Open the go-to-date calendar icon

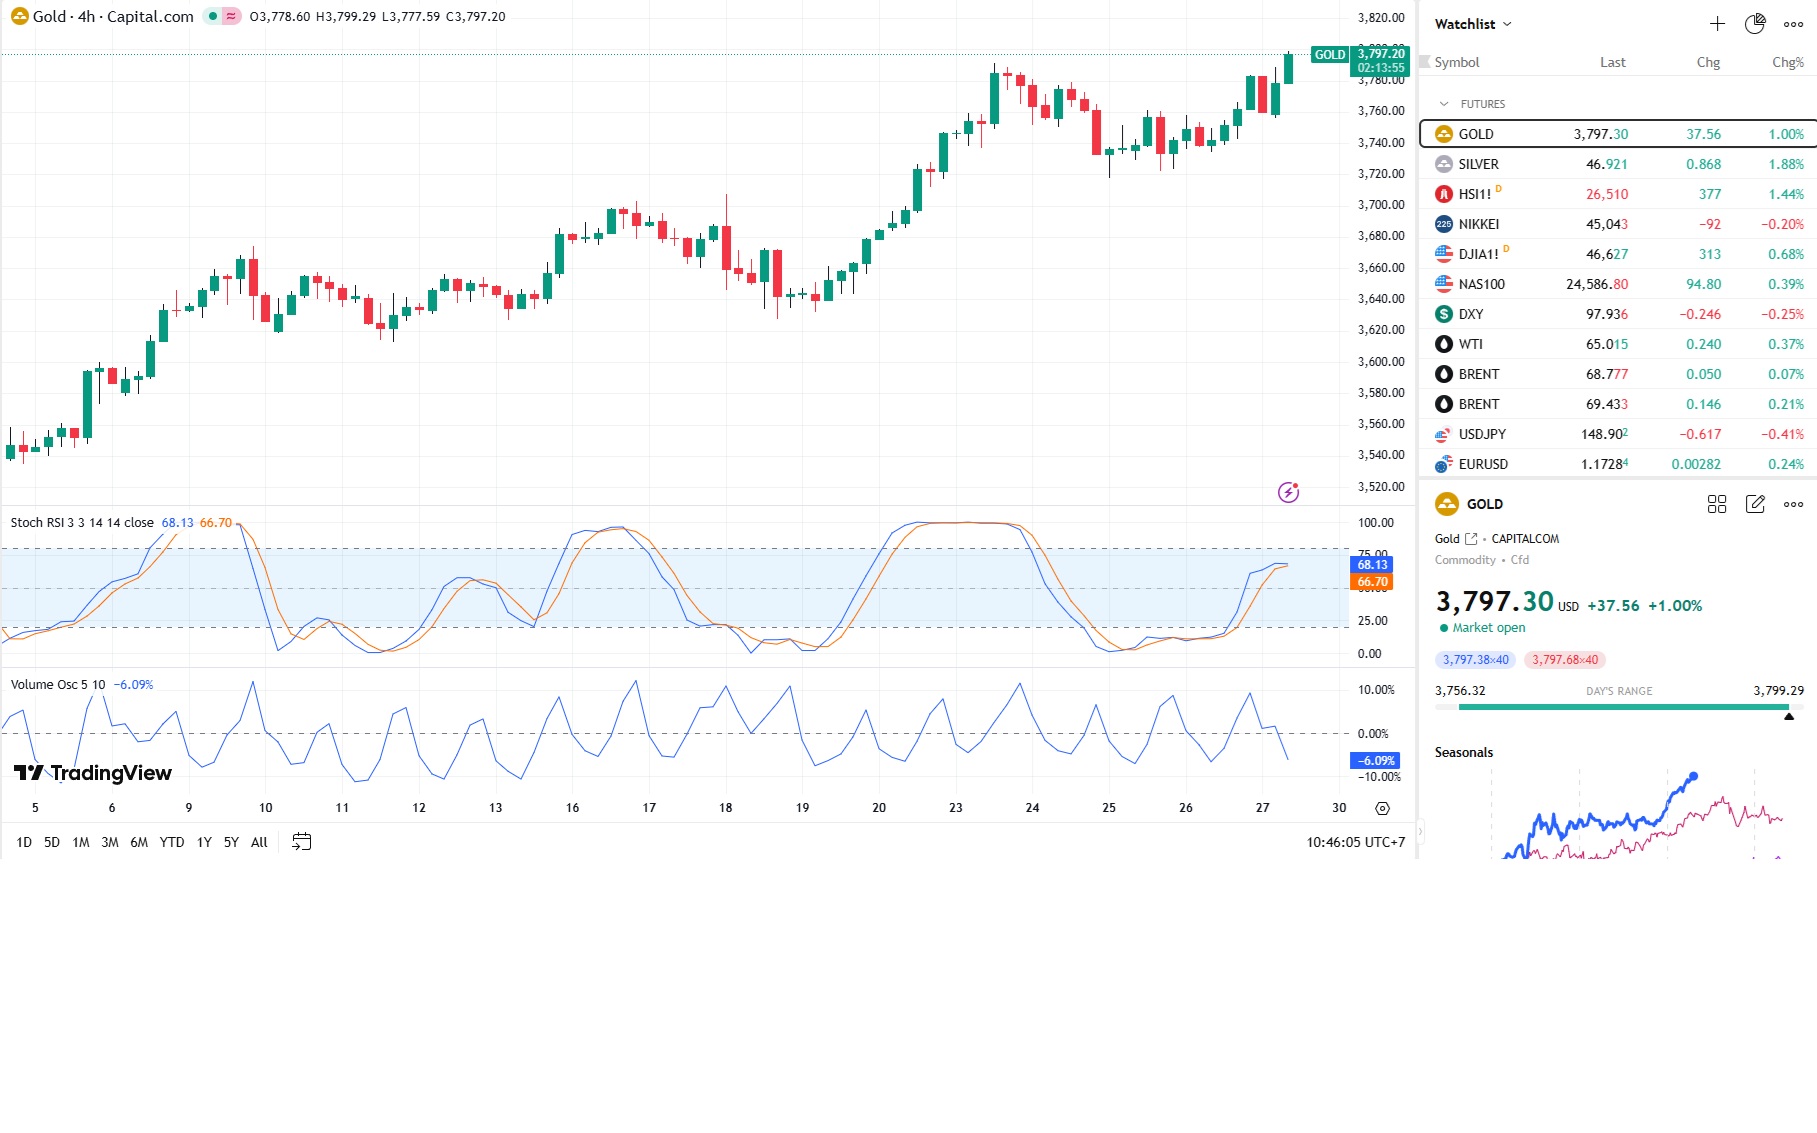301,842
